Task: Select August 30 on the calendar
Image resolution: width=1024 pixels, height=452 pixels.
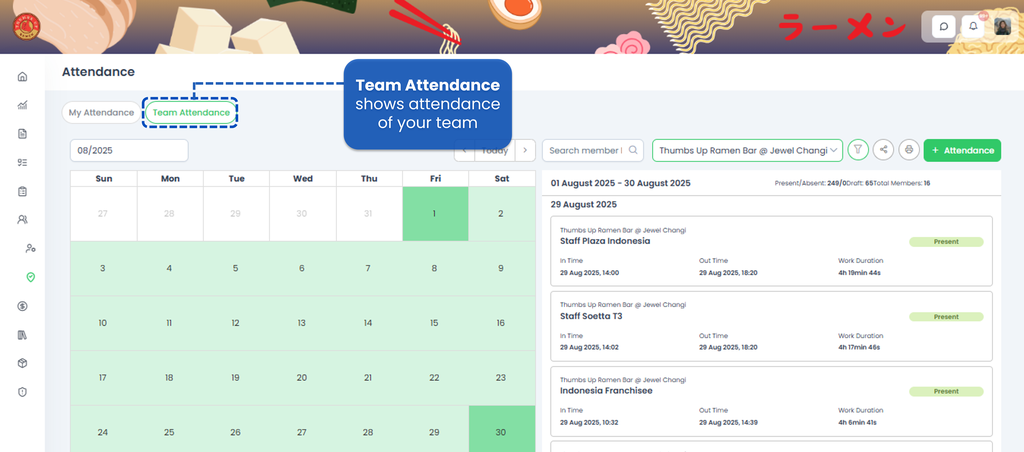Action: tap(500, 432)
